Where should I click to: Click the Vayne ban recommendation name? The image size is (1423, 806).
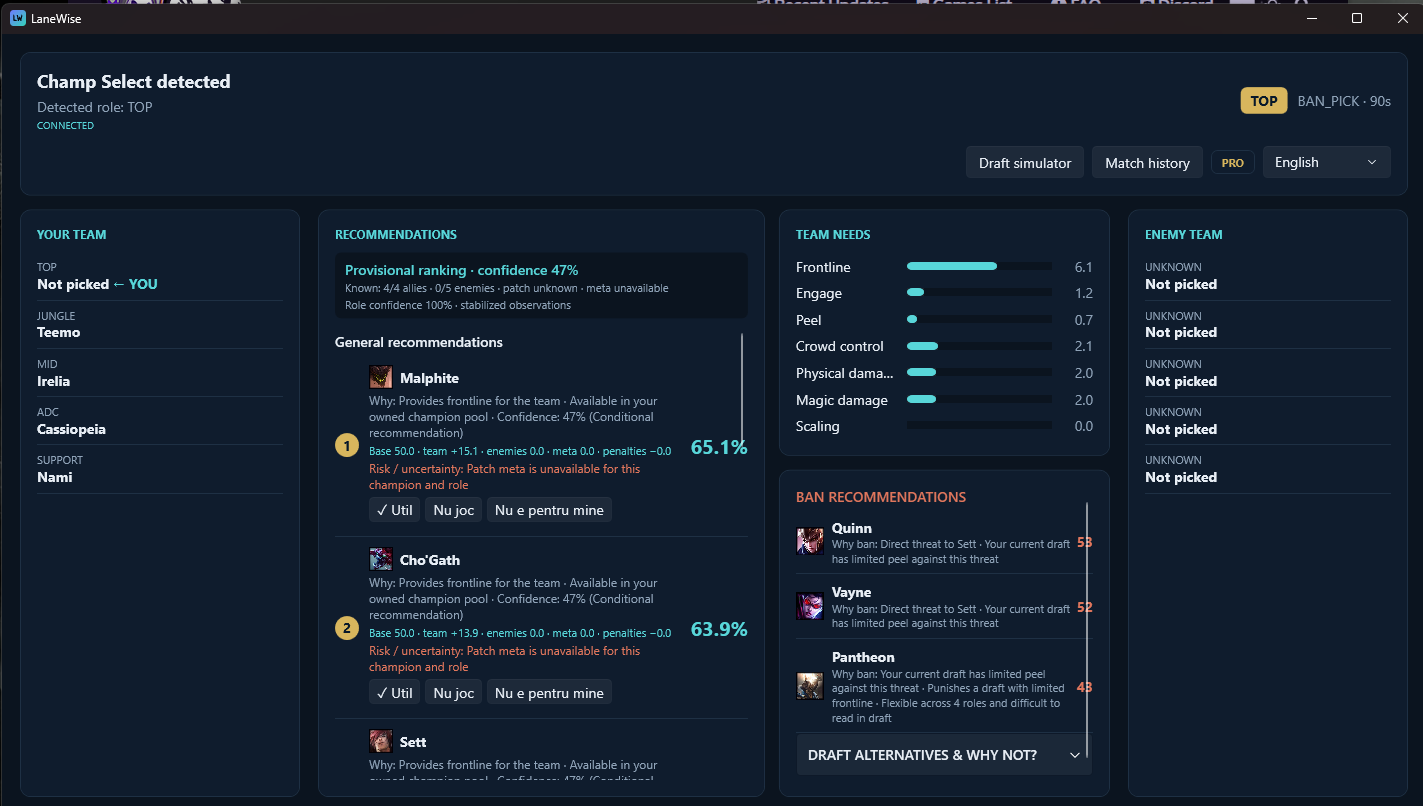click(852, 592)
